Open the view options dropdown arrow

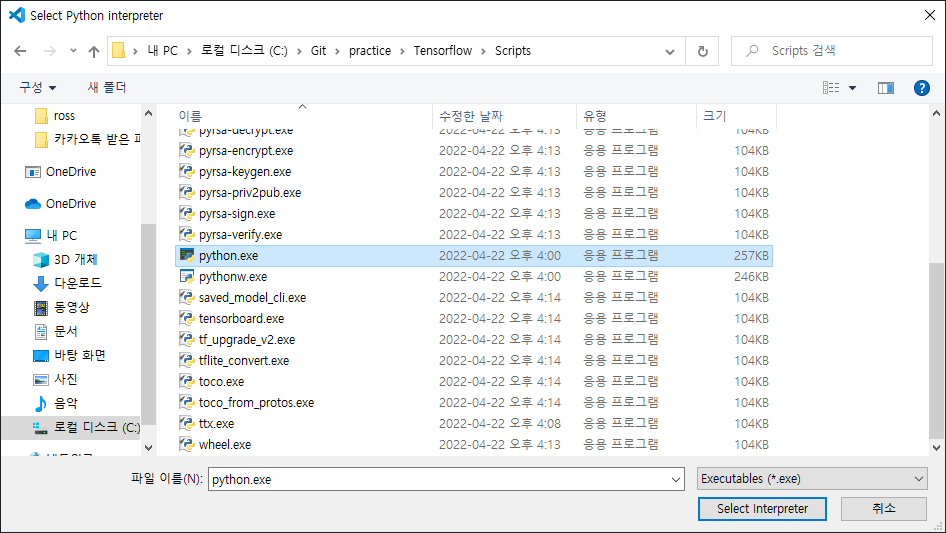click(x=852, y=88)
